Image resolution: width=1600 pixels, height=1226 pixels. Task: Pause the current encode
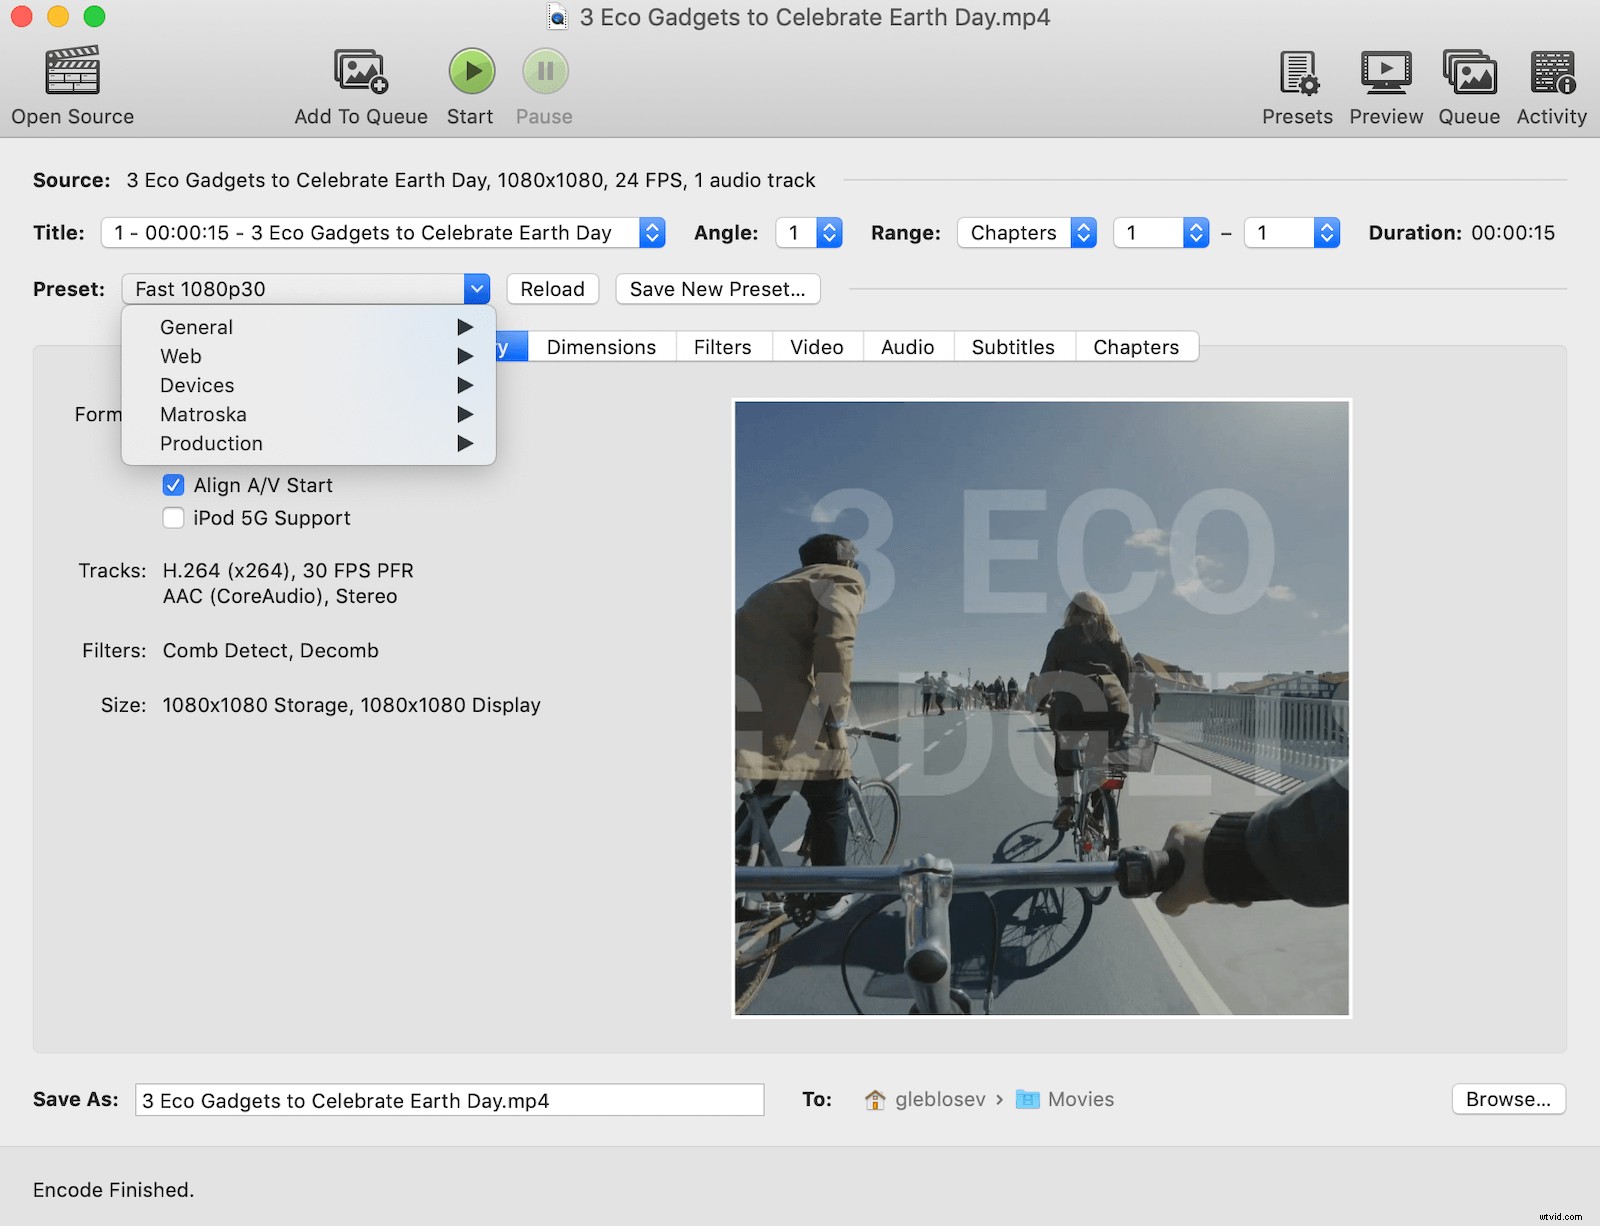click(543, 70)
